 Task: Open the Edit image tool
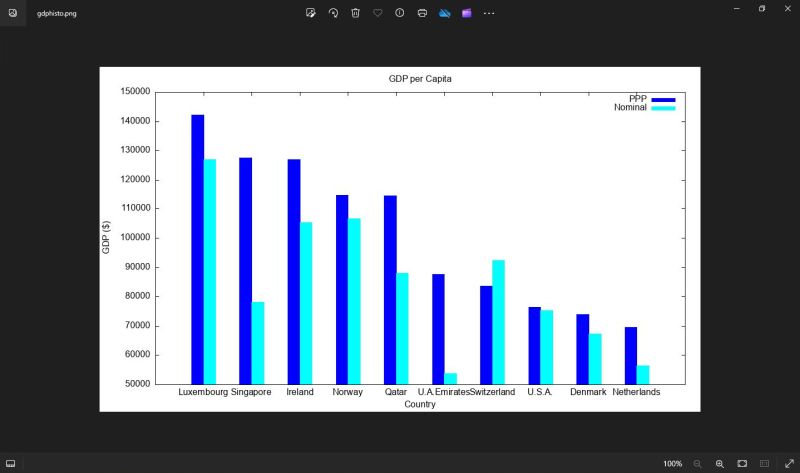point(310,13)
